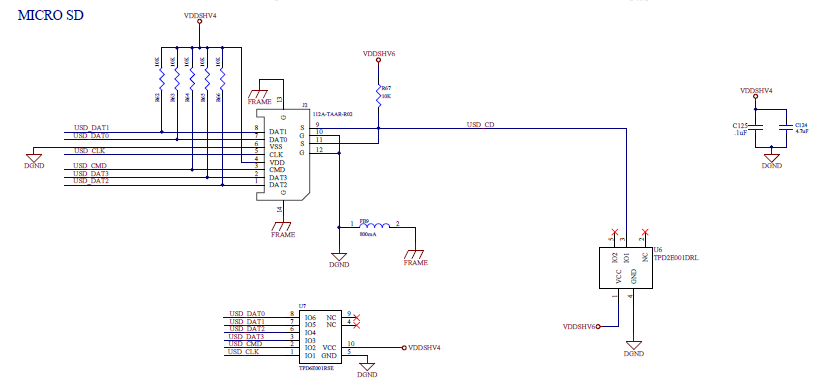Click the U6 TPD2E001DRL chip body
Image resolution: width=822 pixels, height=390 pixels.
[626, 267]
